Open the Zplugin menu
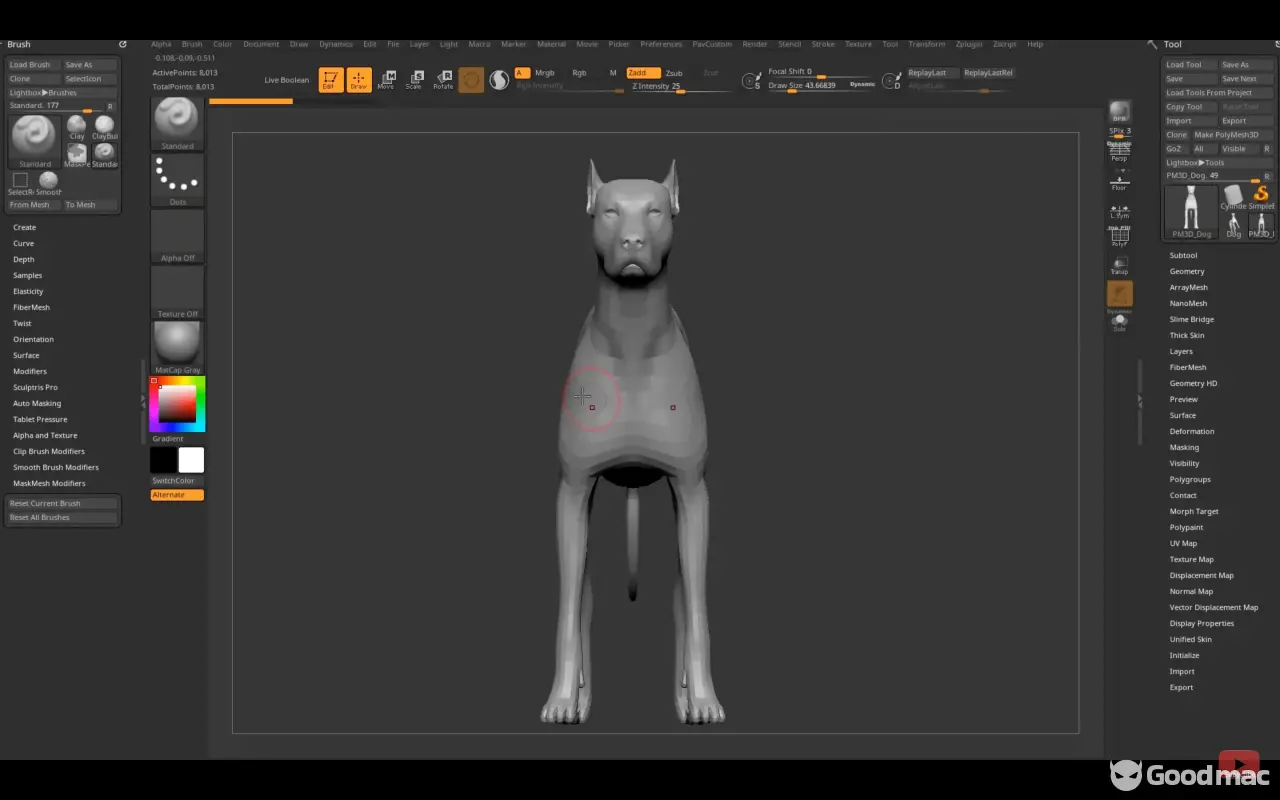The width and height of the screenshot is (1280, 800). [x=968, y=44]
